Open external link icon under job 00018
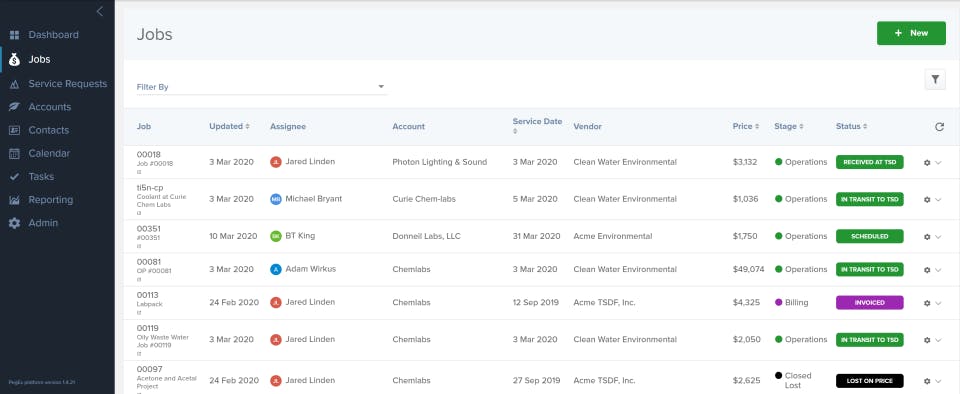This screenshot has height=394, width=960. (138, 173)
